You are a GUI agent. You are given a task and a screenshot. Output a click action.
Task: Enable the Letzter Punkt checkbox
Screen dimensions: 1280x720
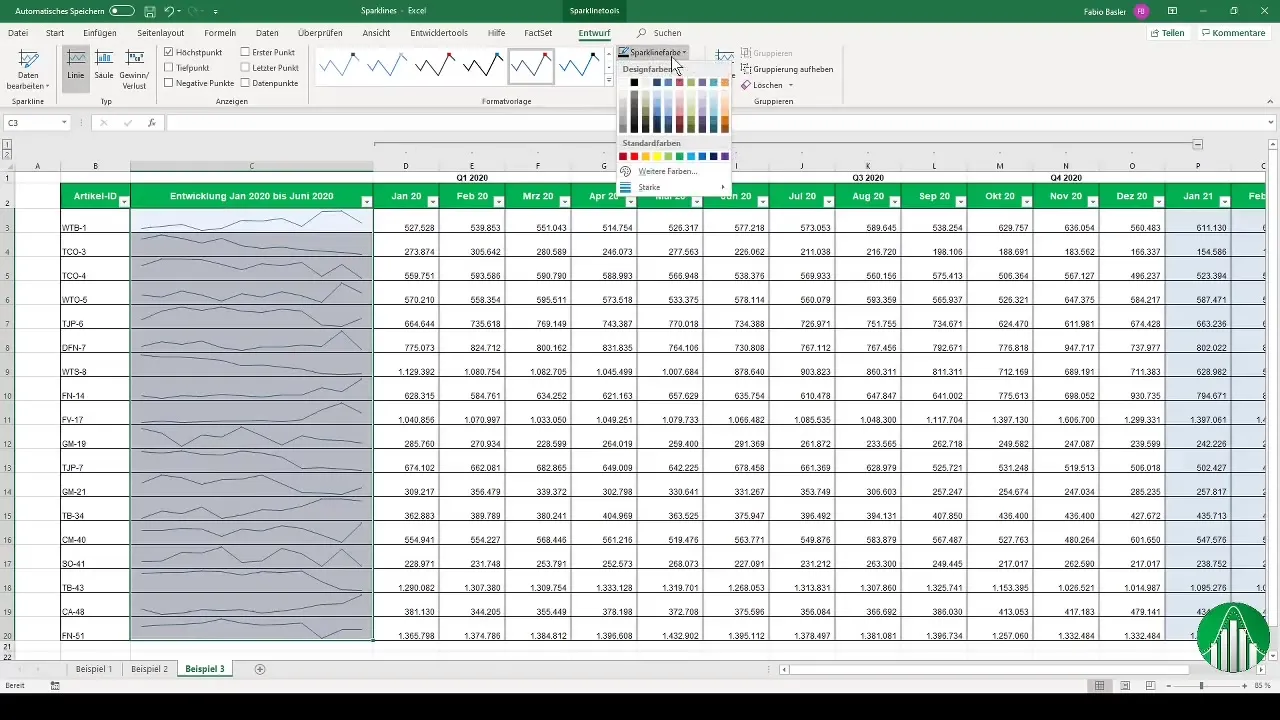pos(246,68)
